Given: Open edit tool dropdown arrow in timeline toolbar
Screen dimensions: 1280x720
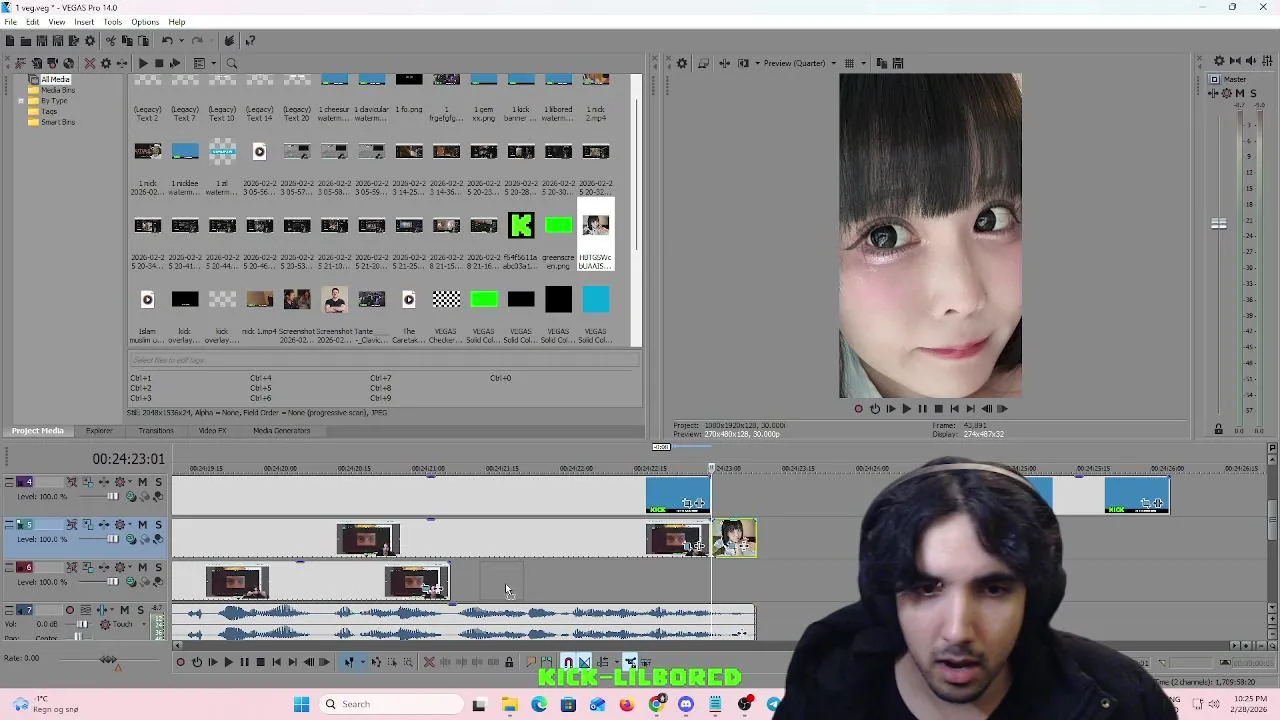Looking at the screenshot, I should pos(363,661).
